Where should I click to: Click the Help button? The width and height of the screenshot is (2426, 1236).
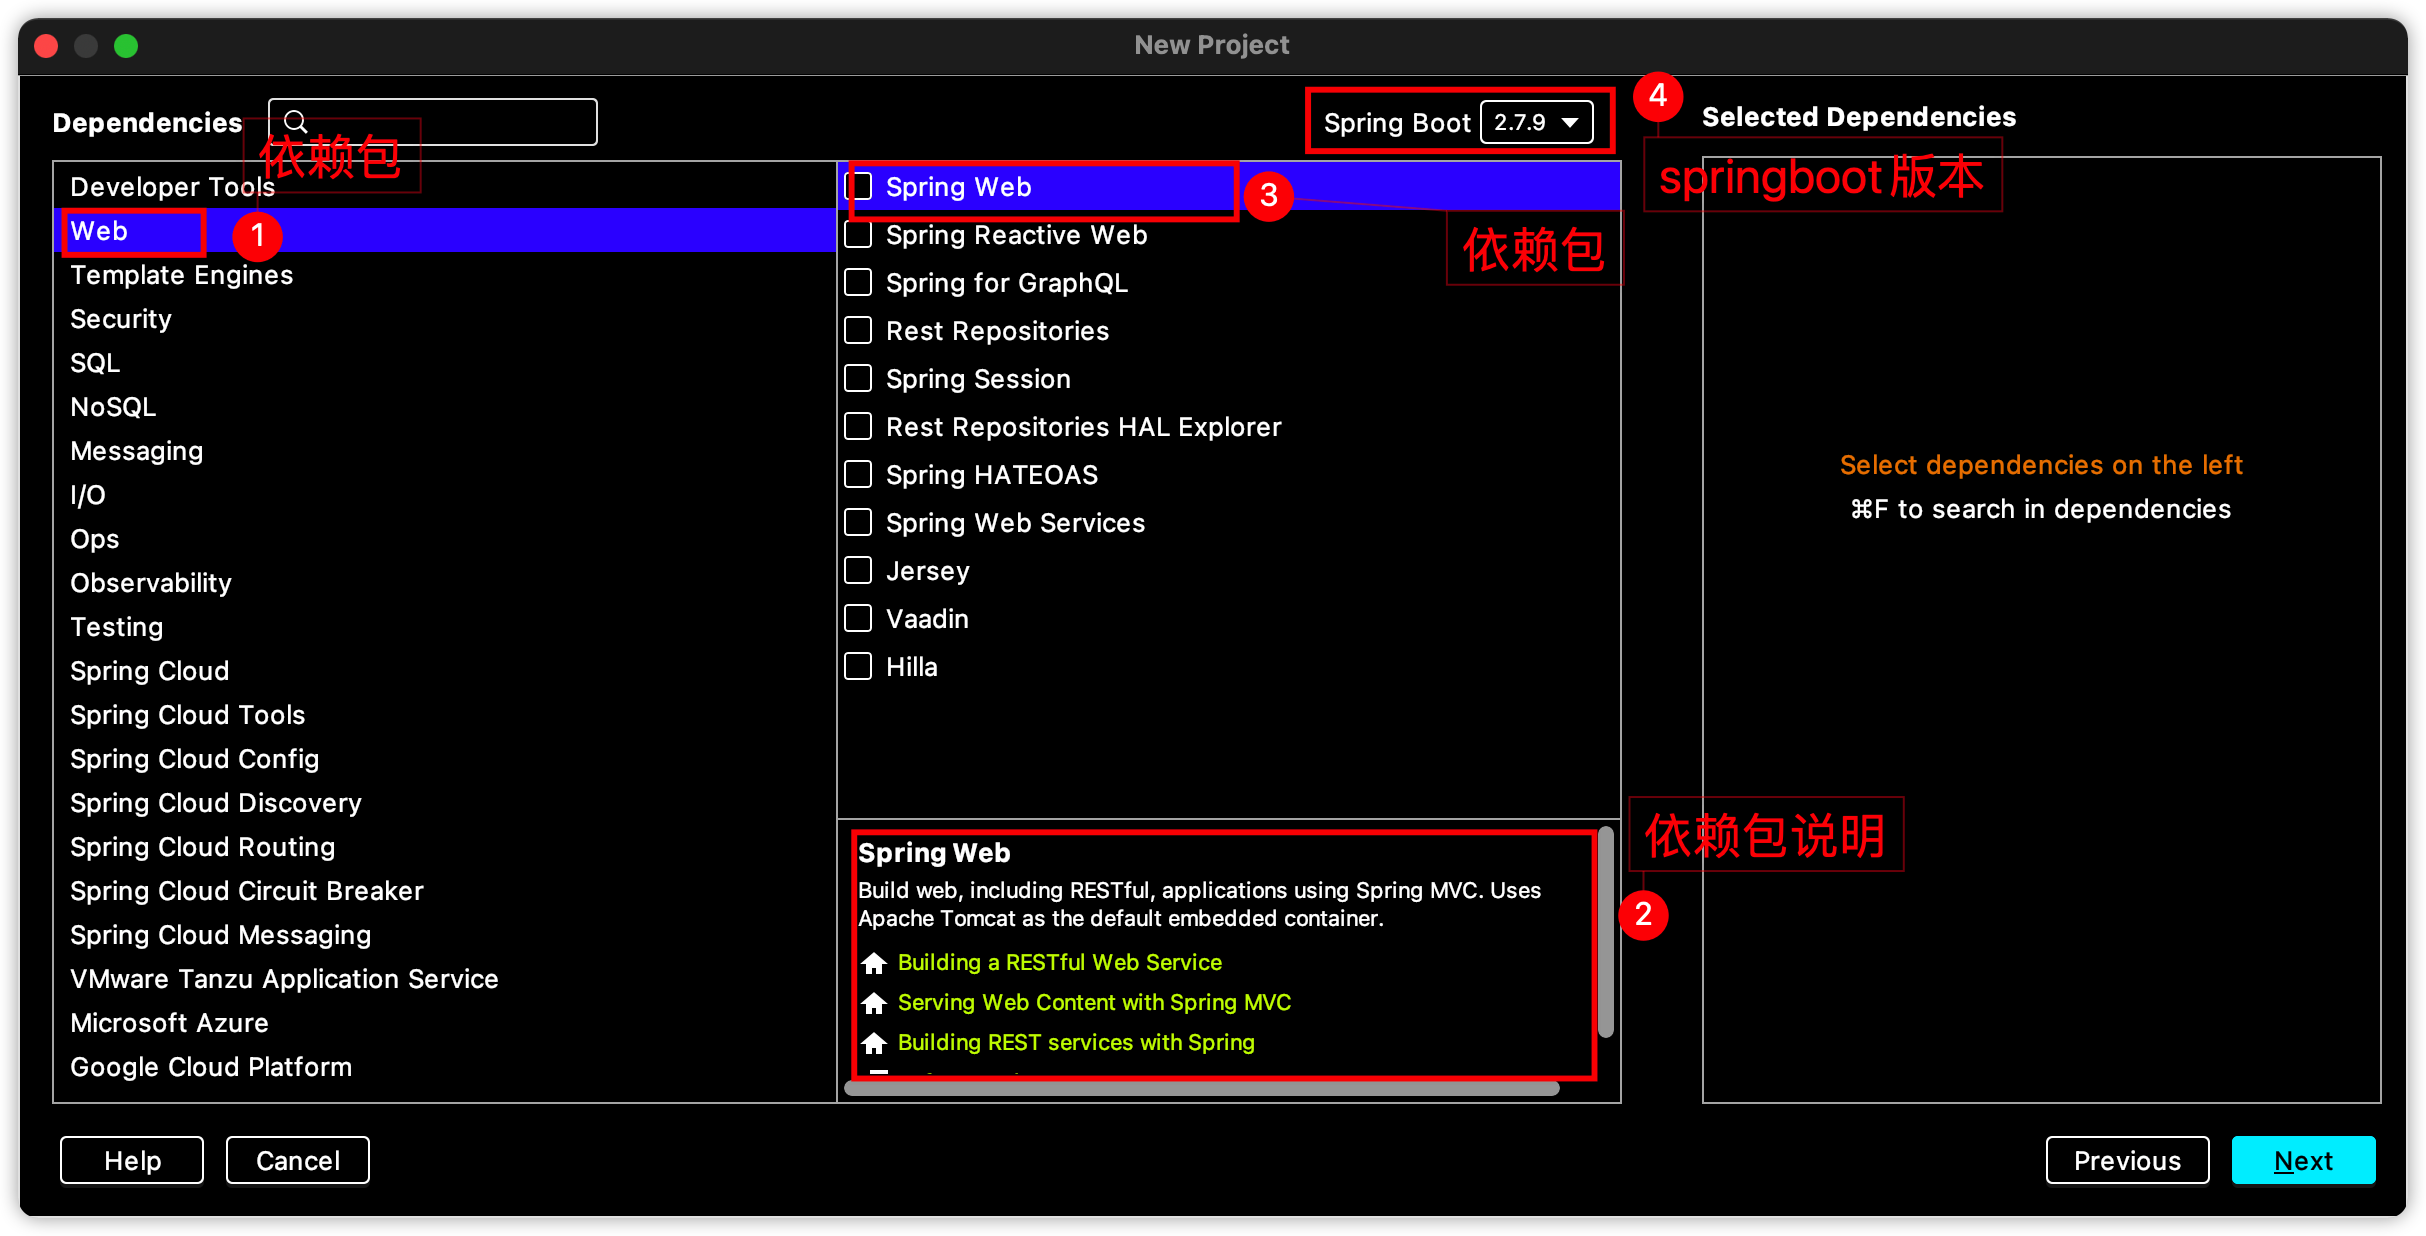point(132,1160)
